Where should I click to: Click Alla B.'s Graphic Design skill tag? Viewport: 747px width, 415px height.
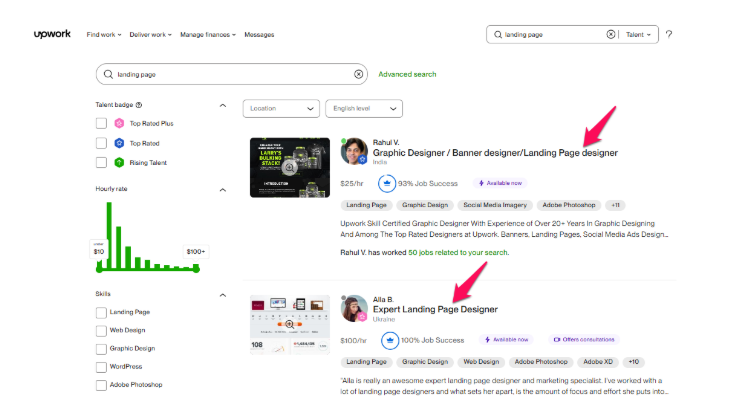point(425,362)
